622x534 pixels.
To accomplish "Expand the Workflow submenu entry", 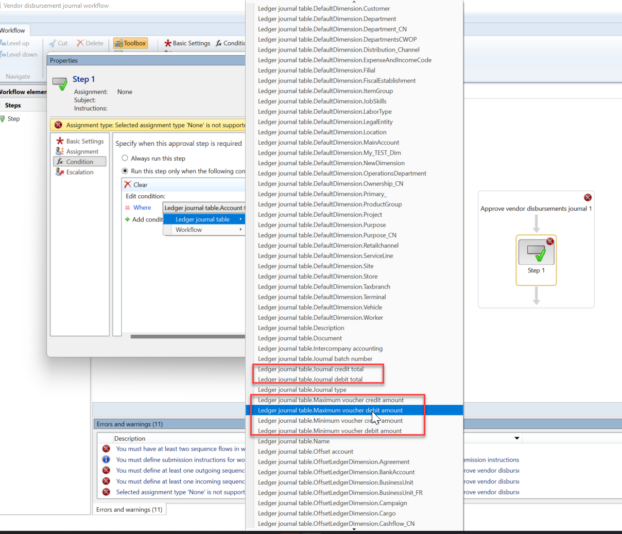I will pos(203,230).
